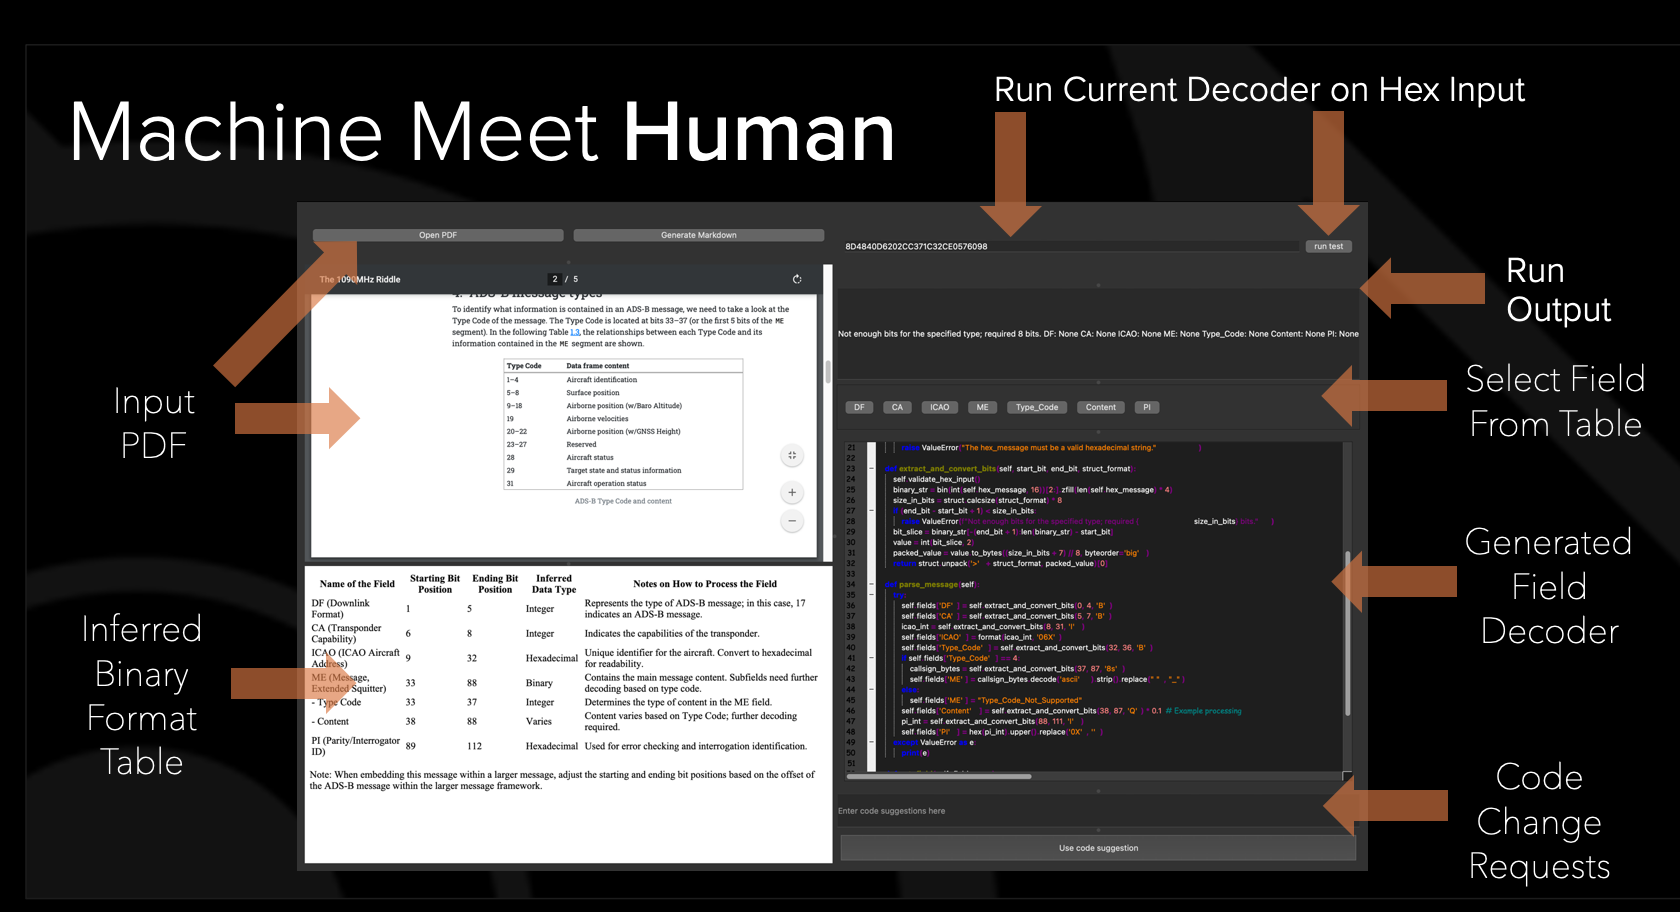Click the Open PDF button

click(438, 235)
